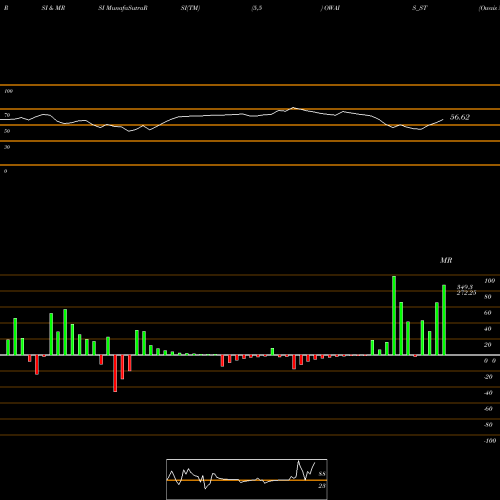
Task: Click the RSI axis label 70
Action: (7, 115)
